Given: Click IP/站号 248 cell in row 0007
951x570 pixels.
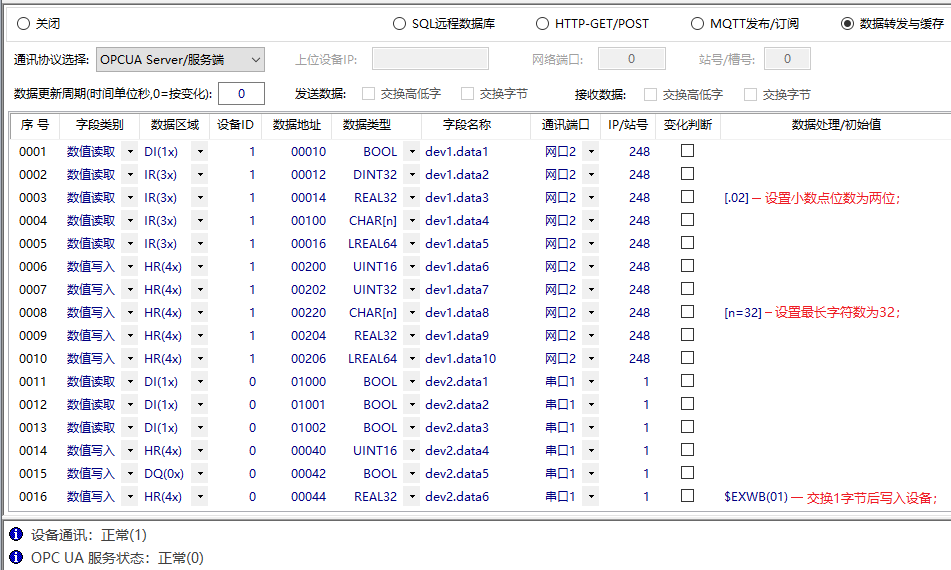Looking at the screenshot, I should tap(639, 289).
